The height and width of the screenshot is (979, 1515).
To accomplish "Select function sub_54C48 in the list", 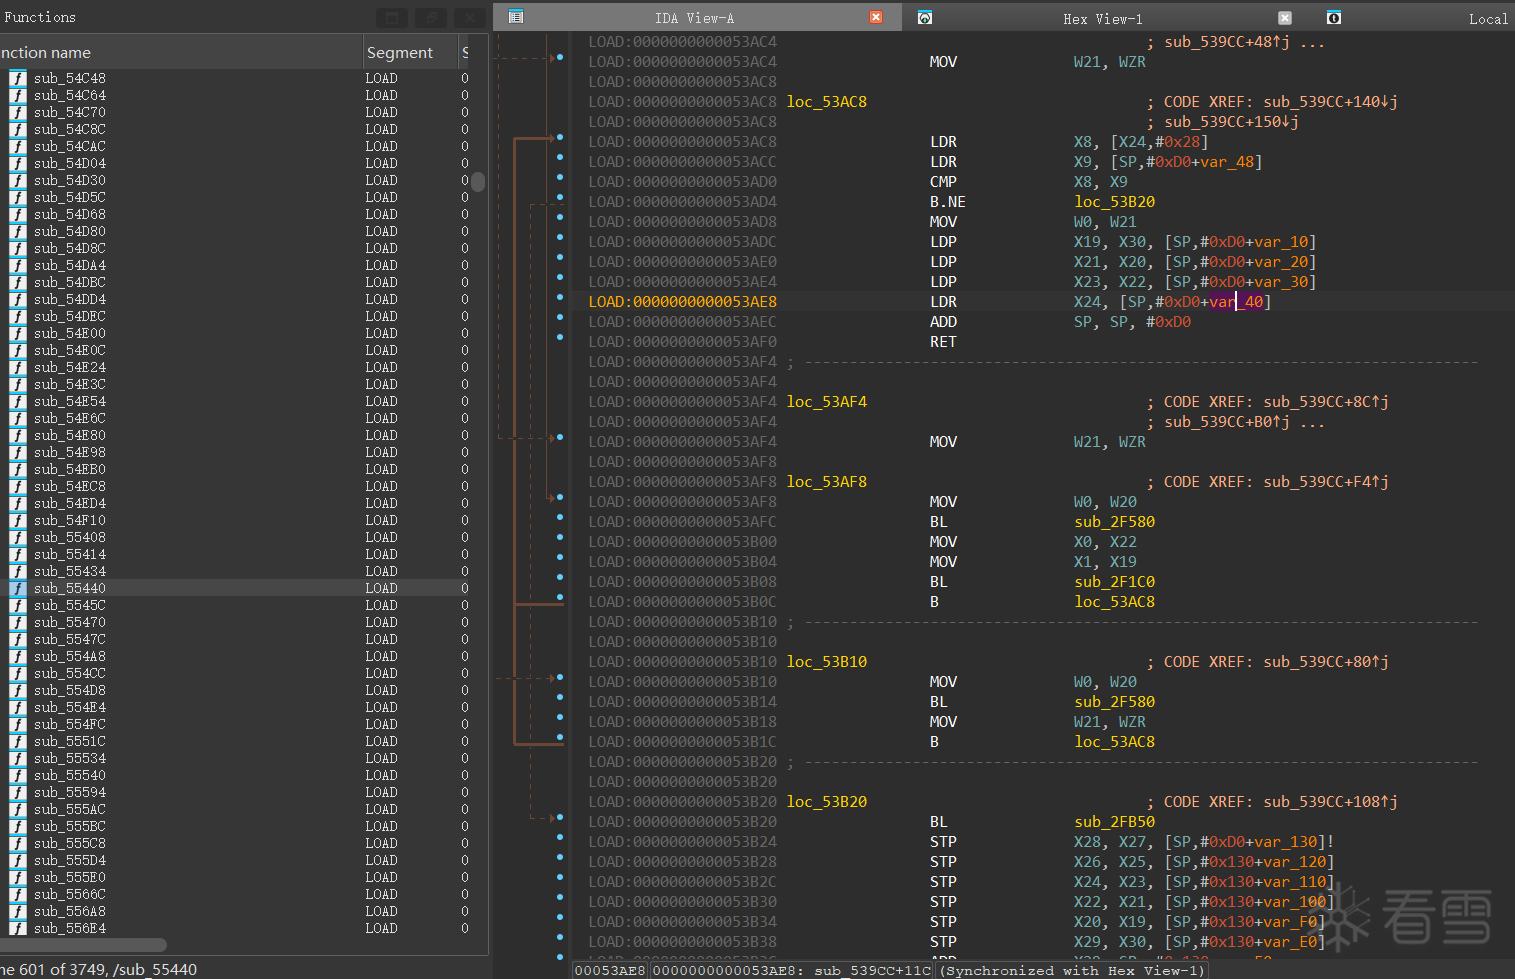I will tap(69, 78).
